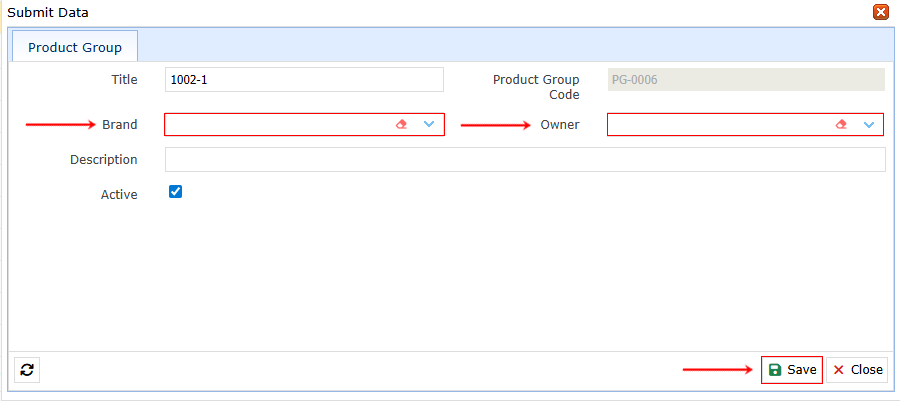Focus the Title field containing 1002-1
Image resolution: width=900 pixels, height=401 pixels.
303,80
